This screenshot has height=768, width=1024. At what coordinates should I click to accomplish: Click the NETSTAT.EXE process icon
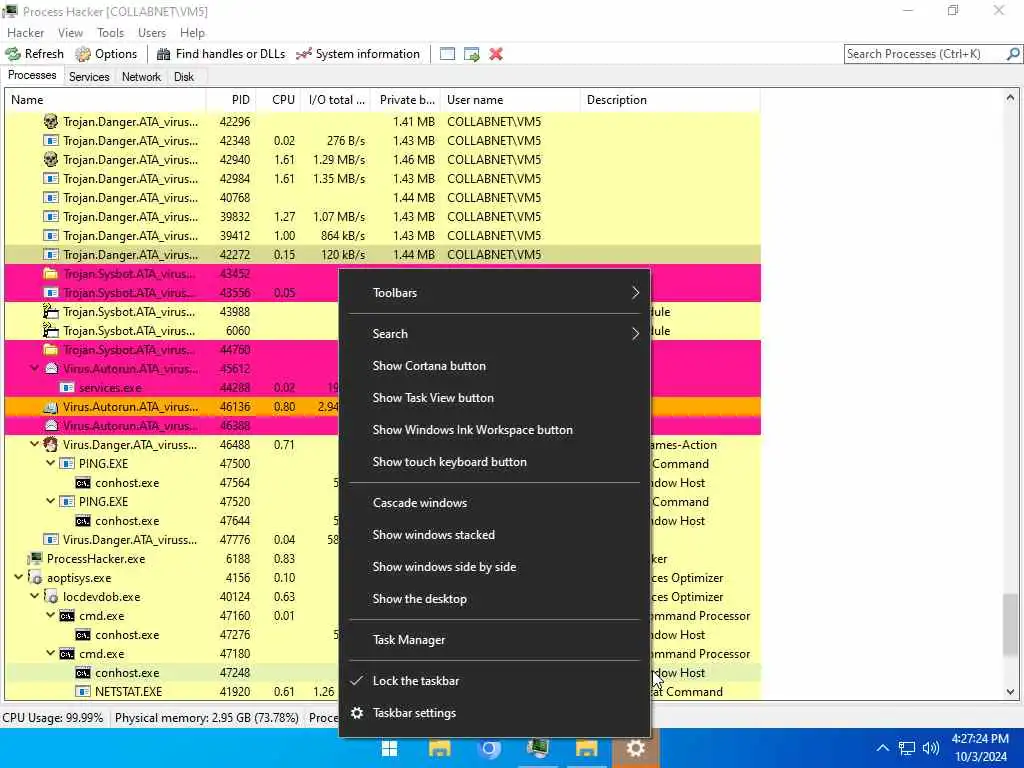(82, 692)
